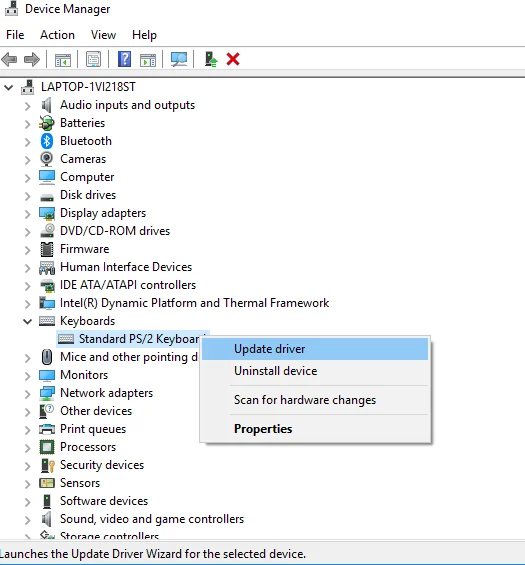Viewport: 525px width, 565px height.
Task: Expand the Software devices category
Action: pos(28,502)
